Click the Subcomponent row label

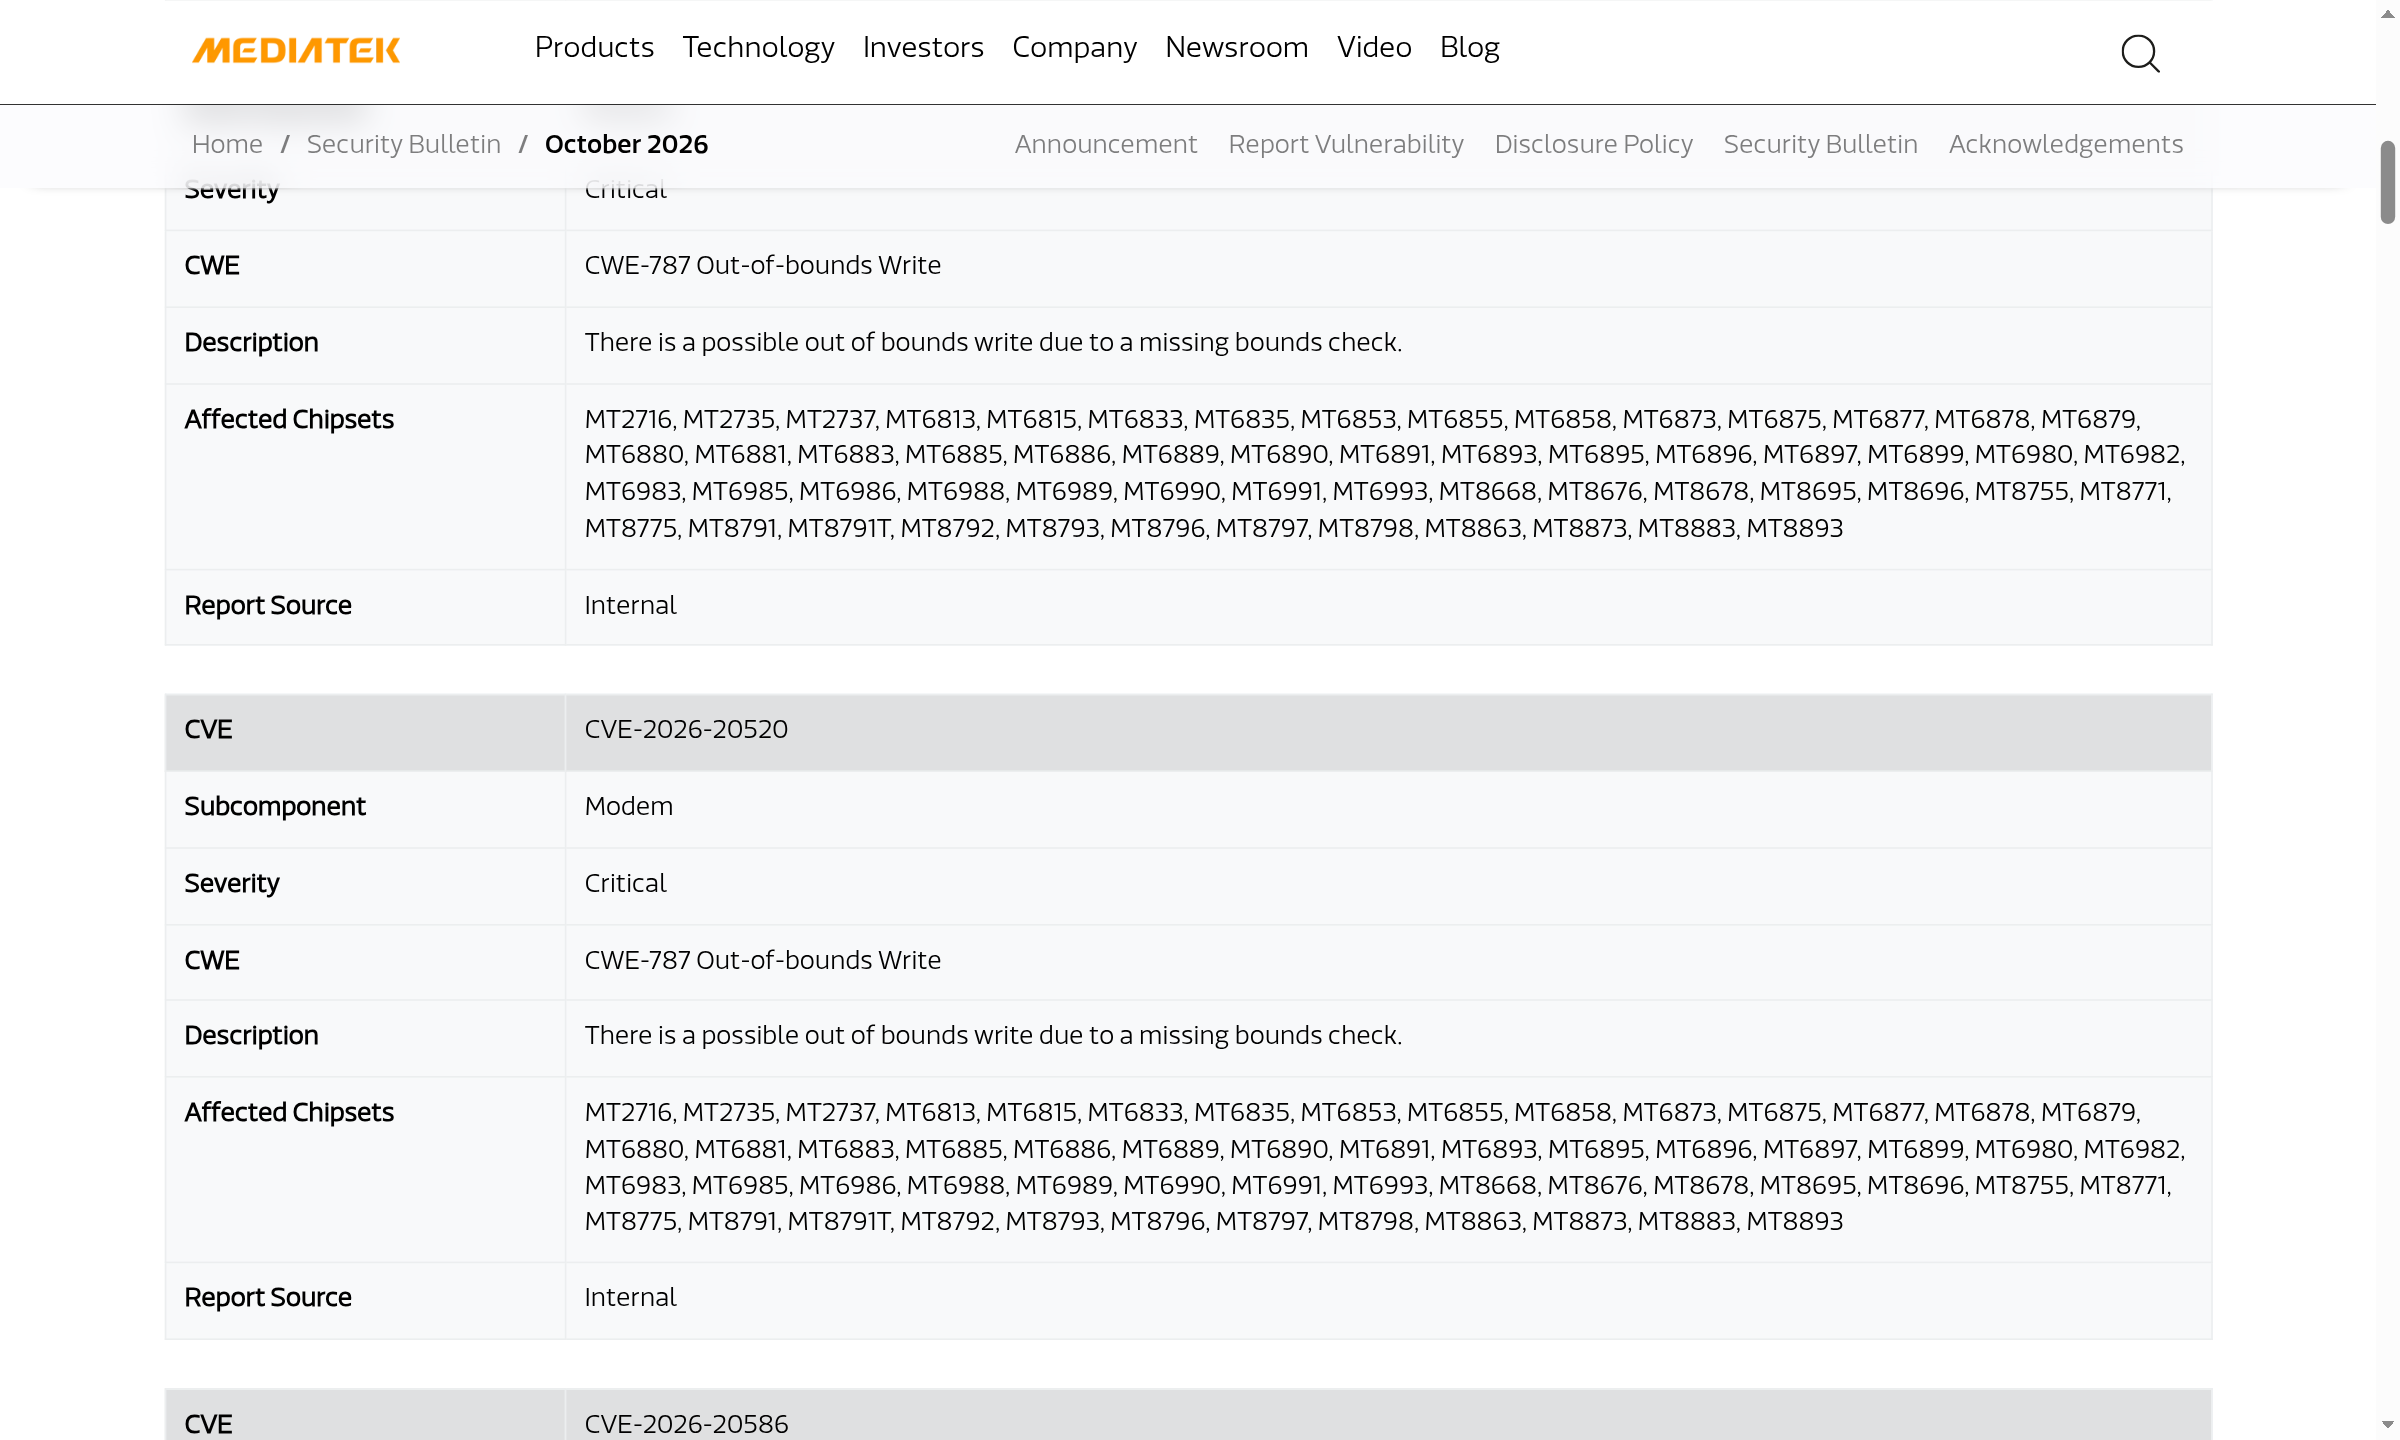pos(275,806)
